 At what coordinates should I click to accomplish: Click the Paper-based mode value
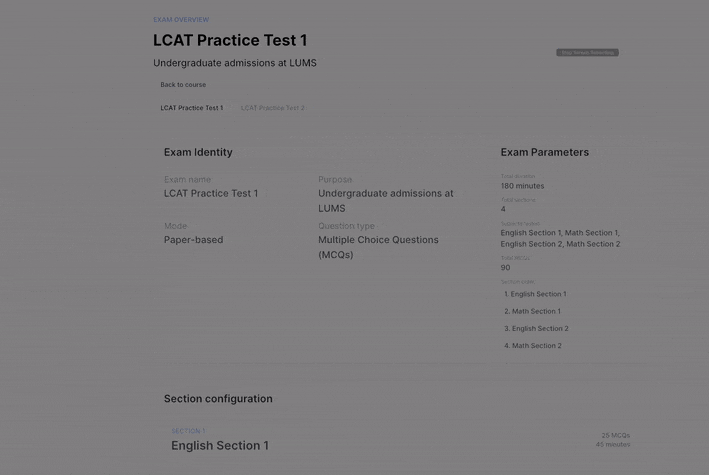coord(193,240)
